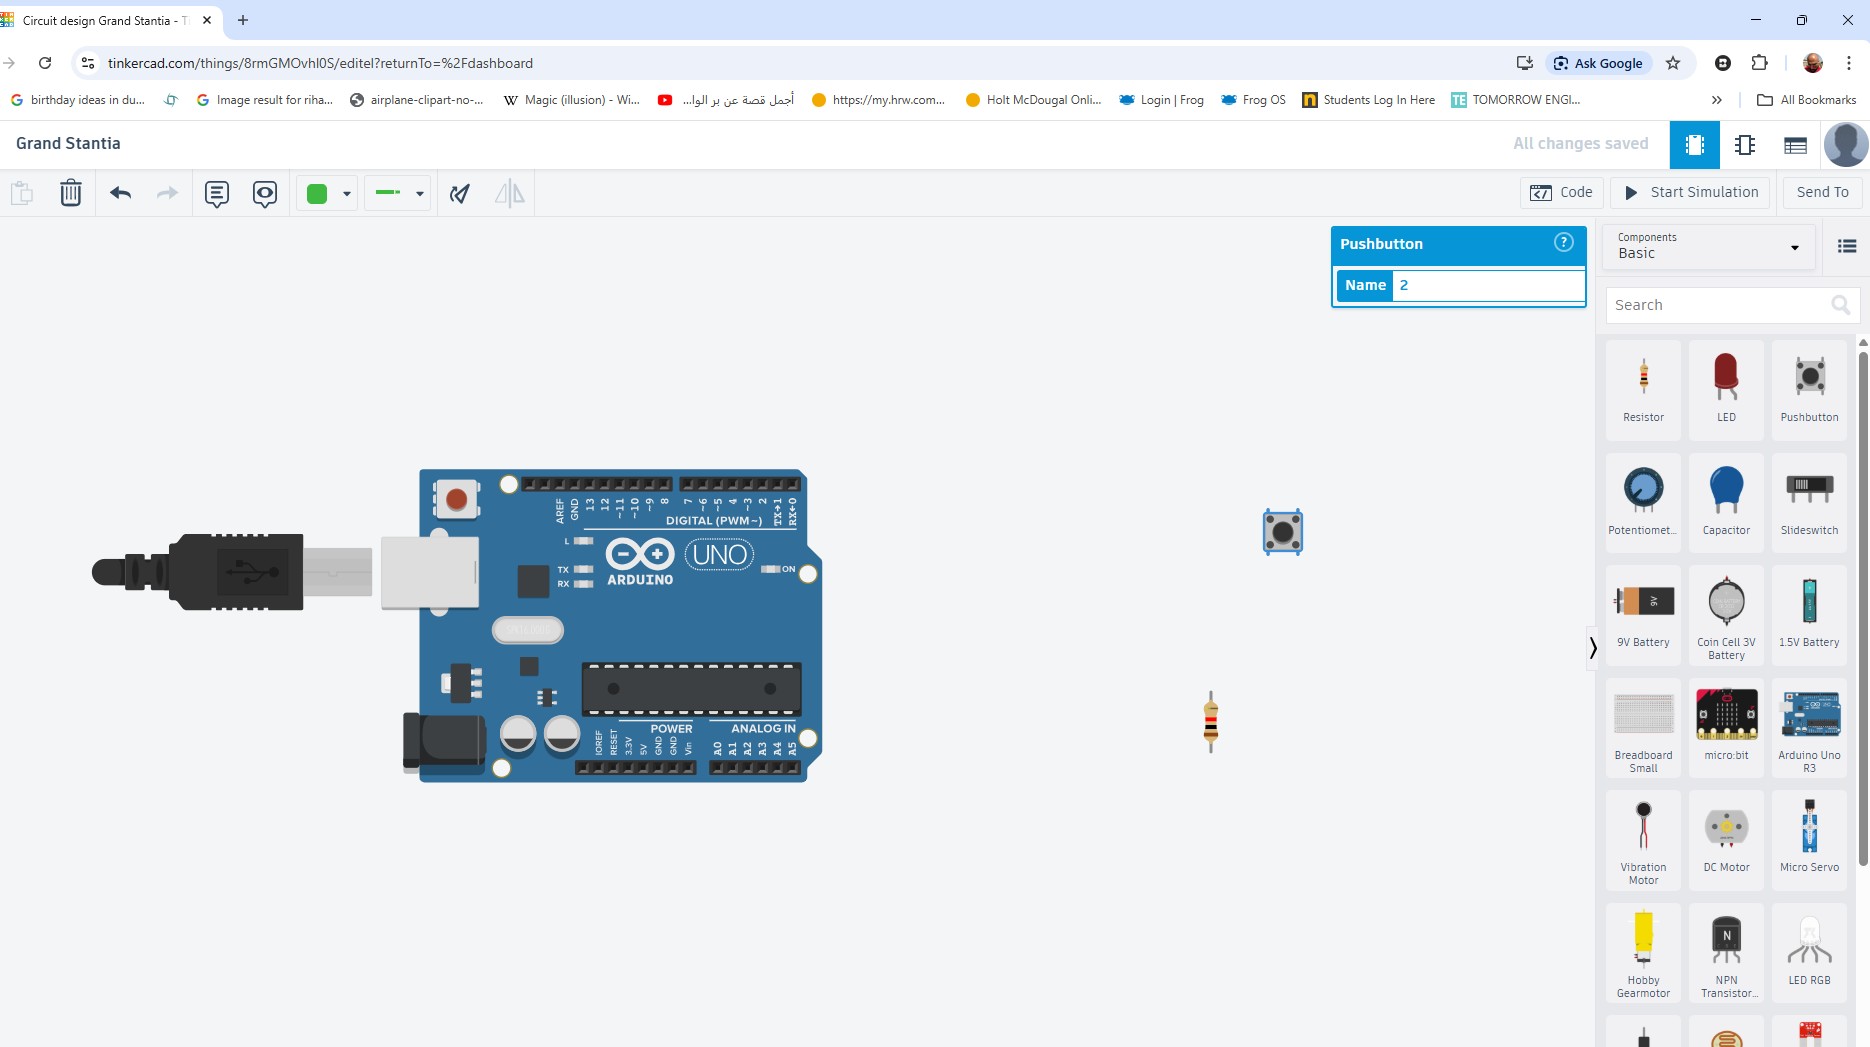
Task: Click the address bar URL
Action: tap(320, 63)
